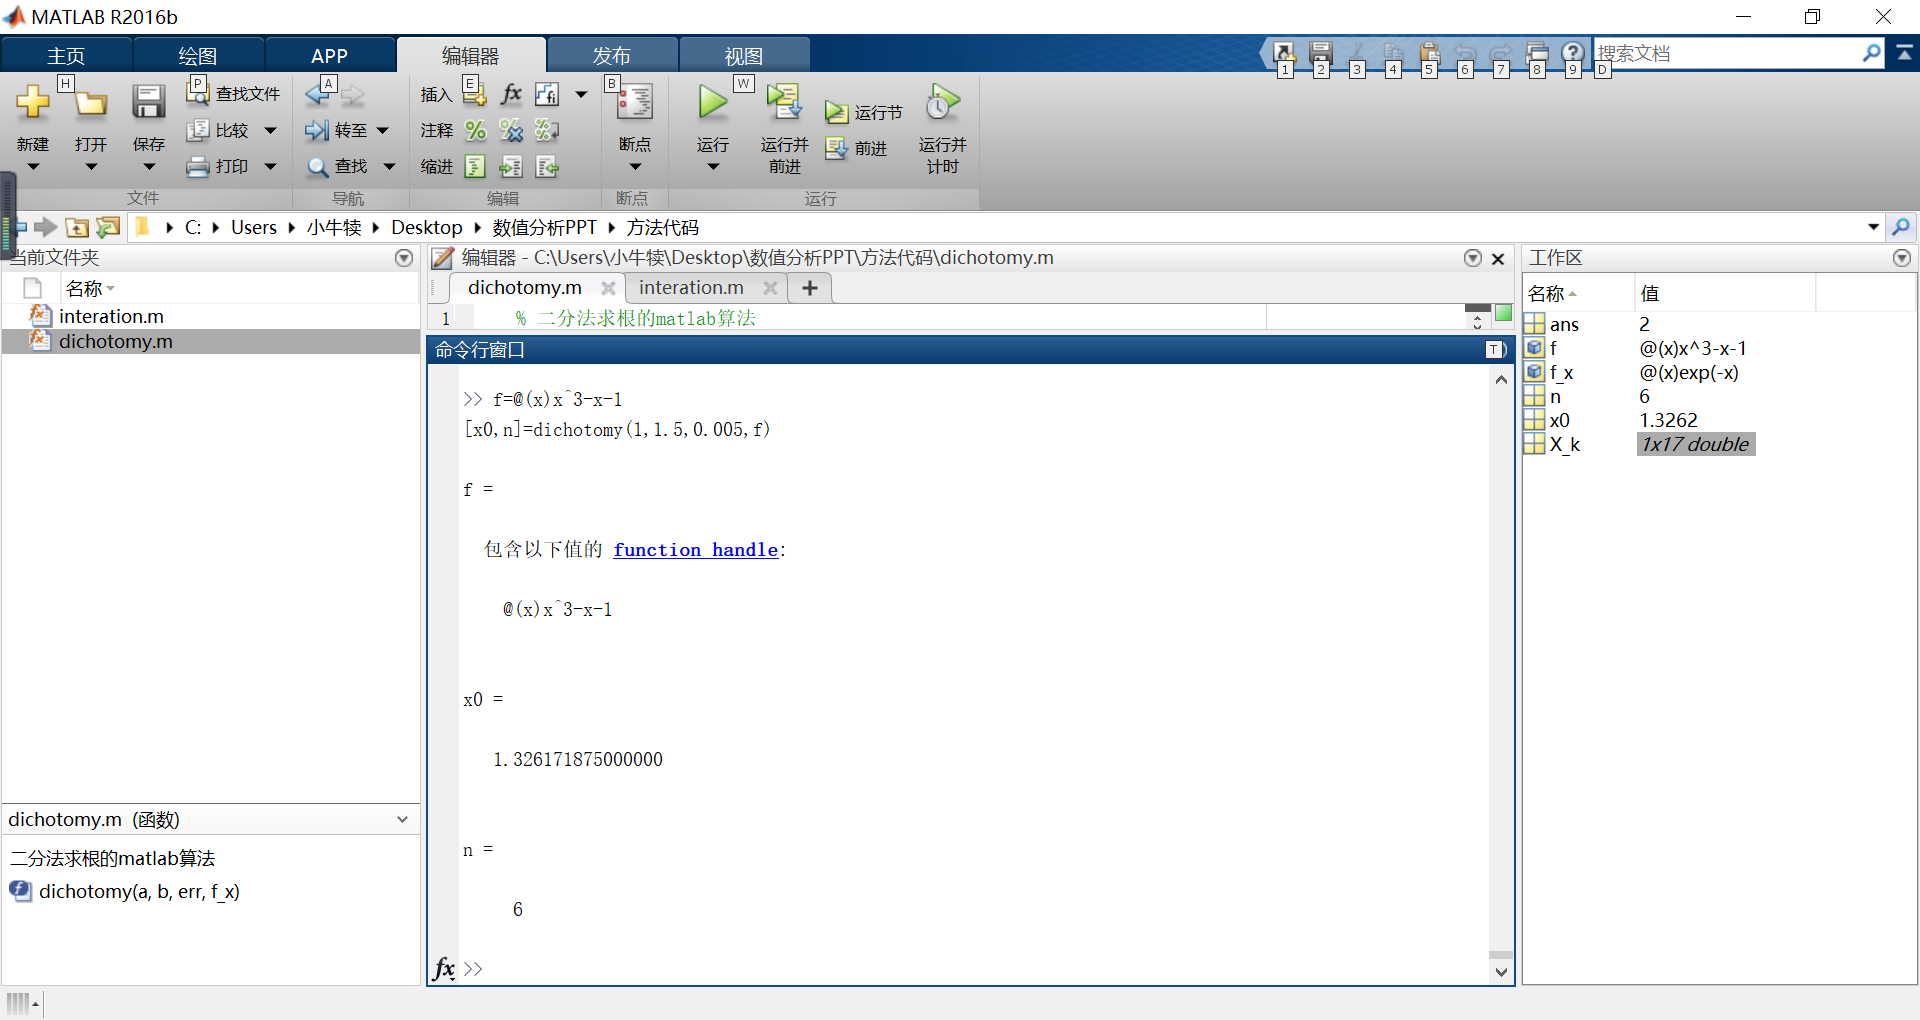
Task: Switch to the 绘图 (Plots) tab
Action: point(198,56)
